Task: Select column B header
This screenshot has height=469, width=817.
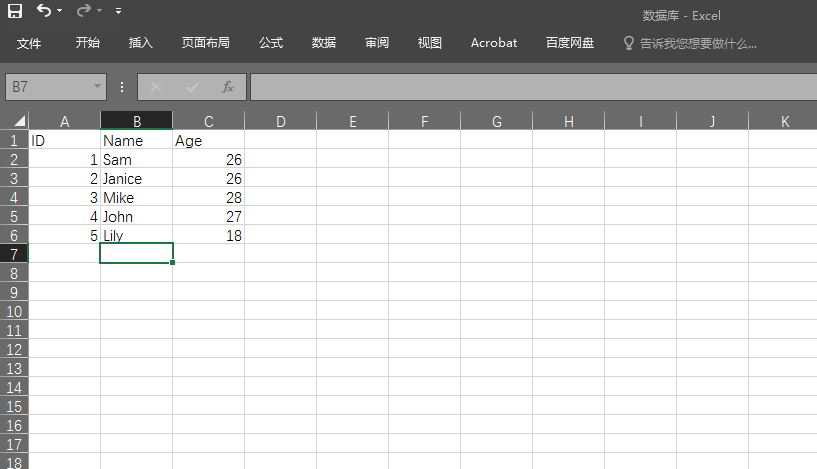Action: (x=137, y=121)
